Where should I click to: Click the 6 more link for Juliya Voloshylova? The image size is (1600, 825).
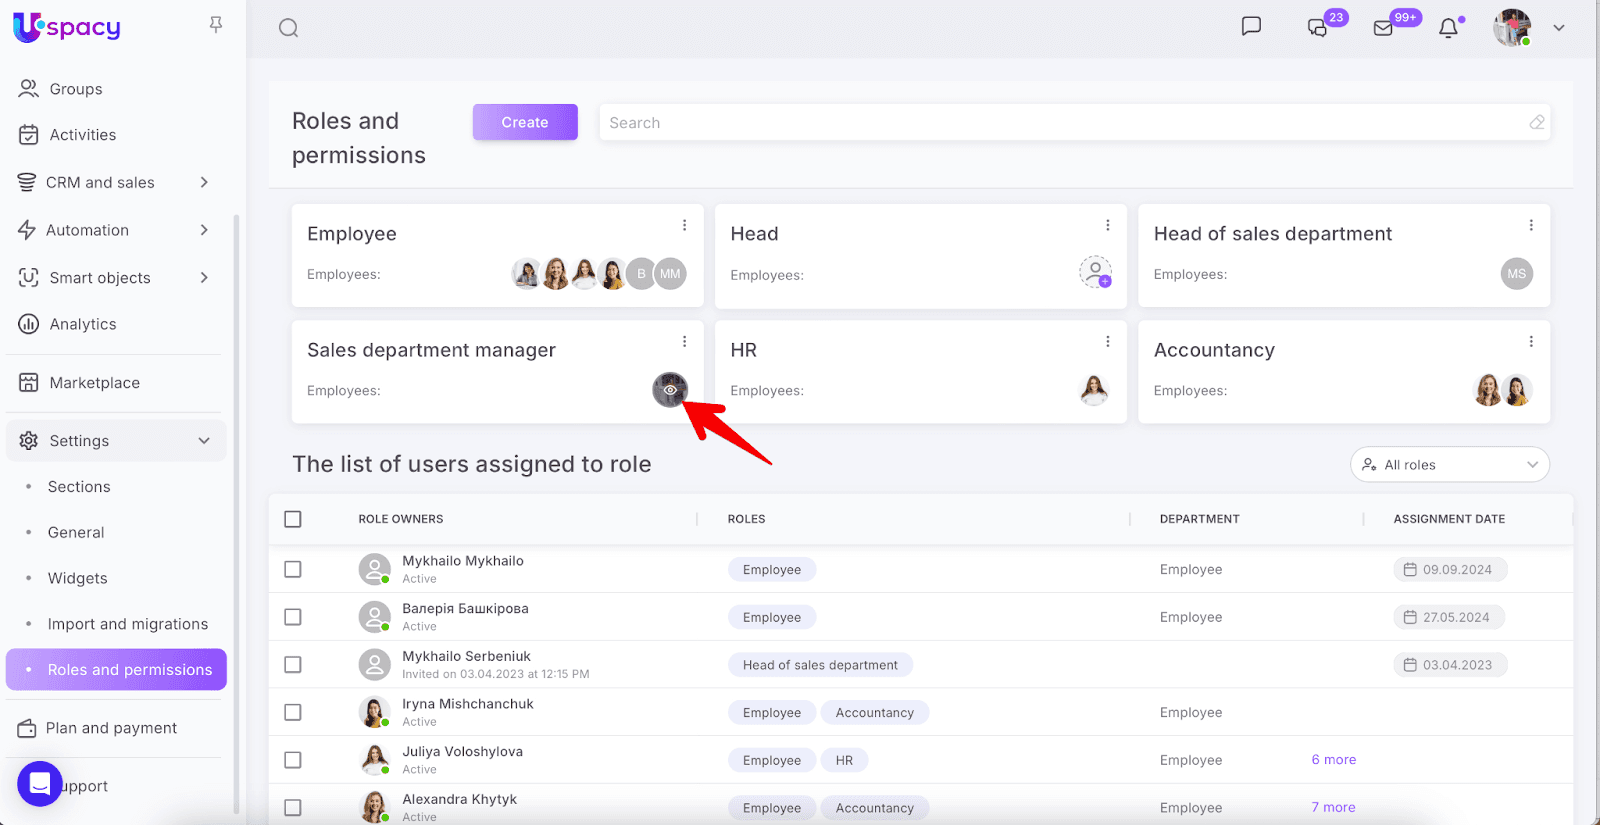[x=1333, y=760]
